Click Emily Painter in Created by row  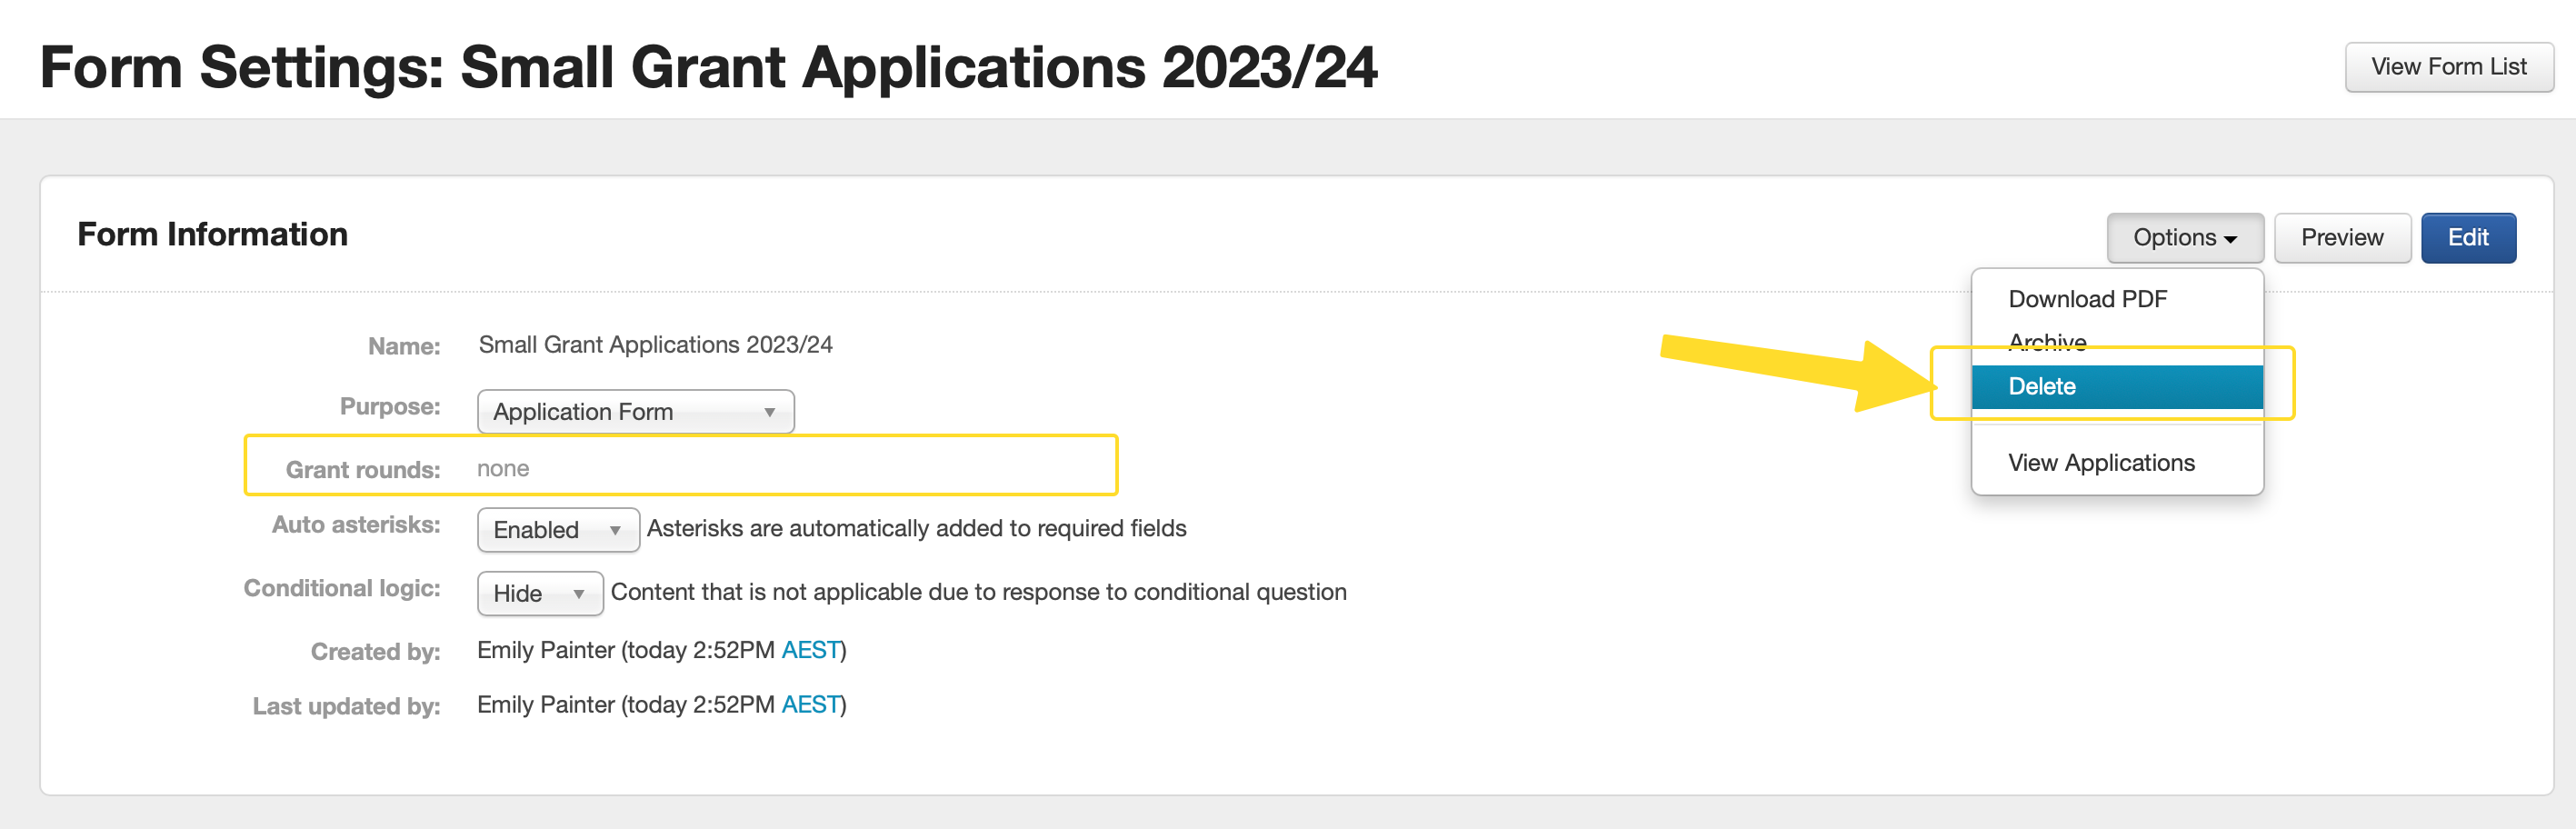pos(545,650)
